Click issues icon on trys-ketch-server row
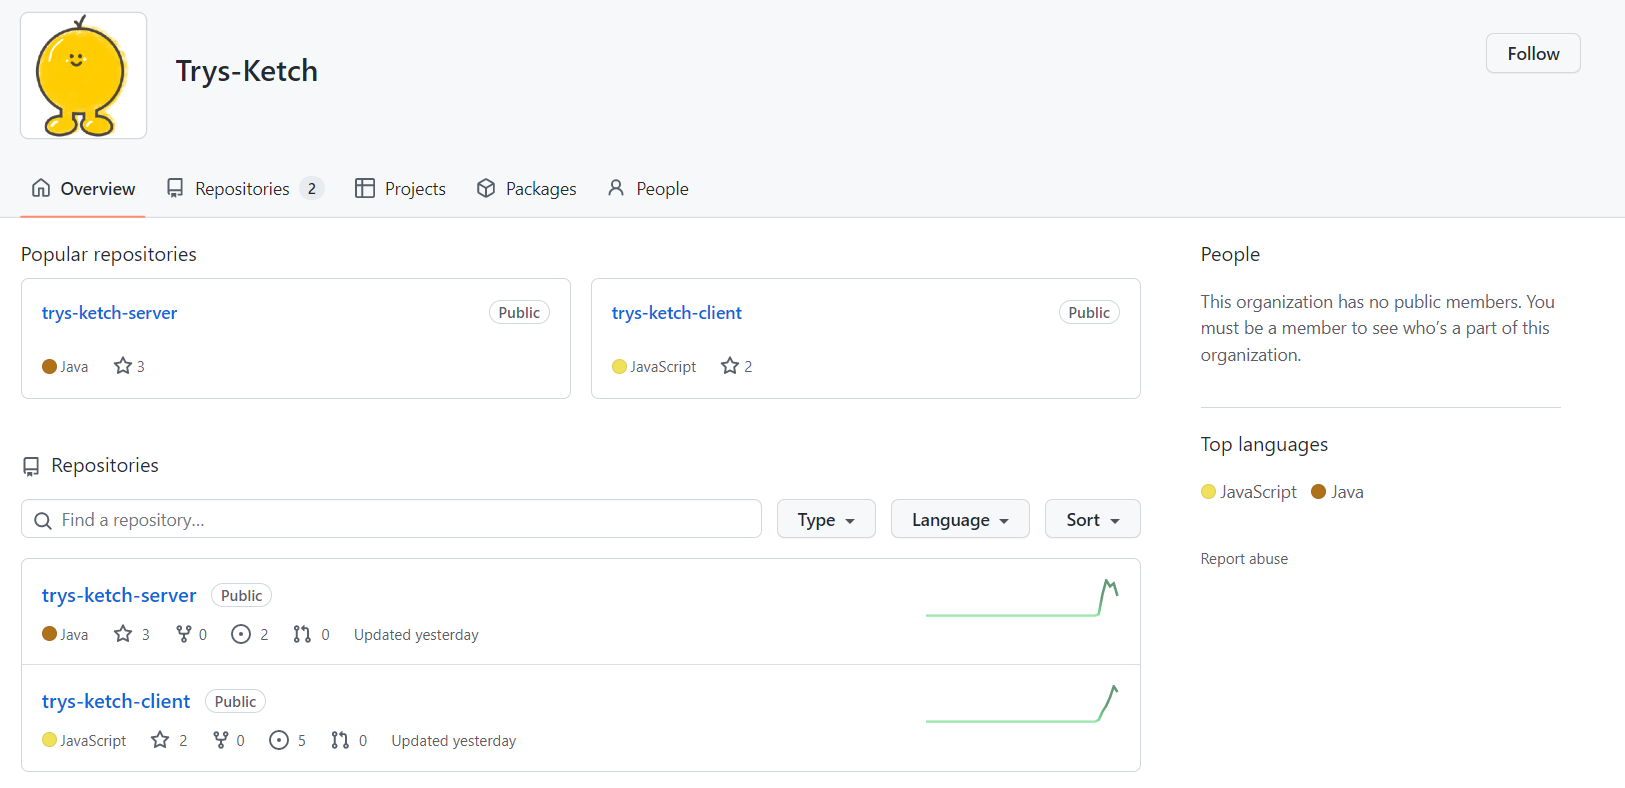Screen dimensions: 1625x788 pyautogui.click(x=241, y=634)
